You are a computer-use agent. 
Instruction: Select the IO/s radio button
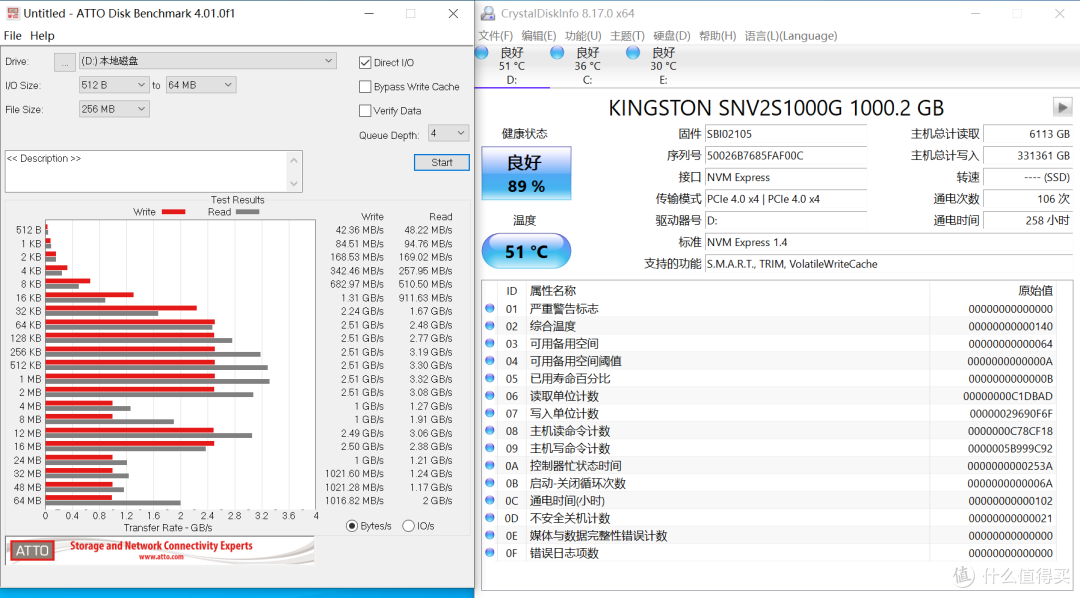[408, 526]
